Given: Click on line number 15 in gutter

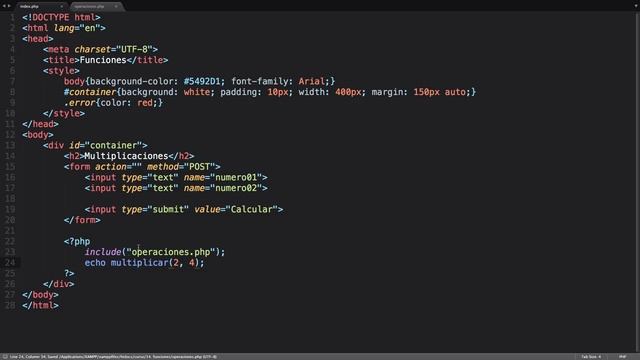Looking at the screenshot, I should point(10,167).
